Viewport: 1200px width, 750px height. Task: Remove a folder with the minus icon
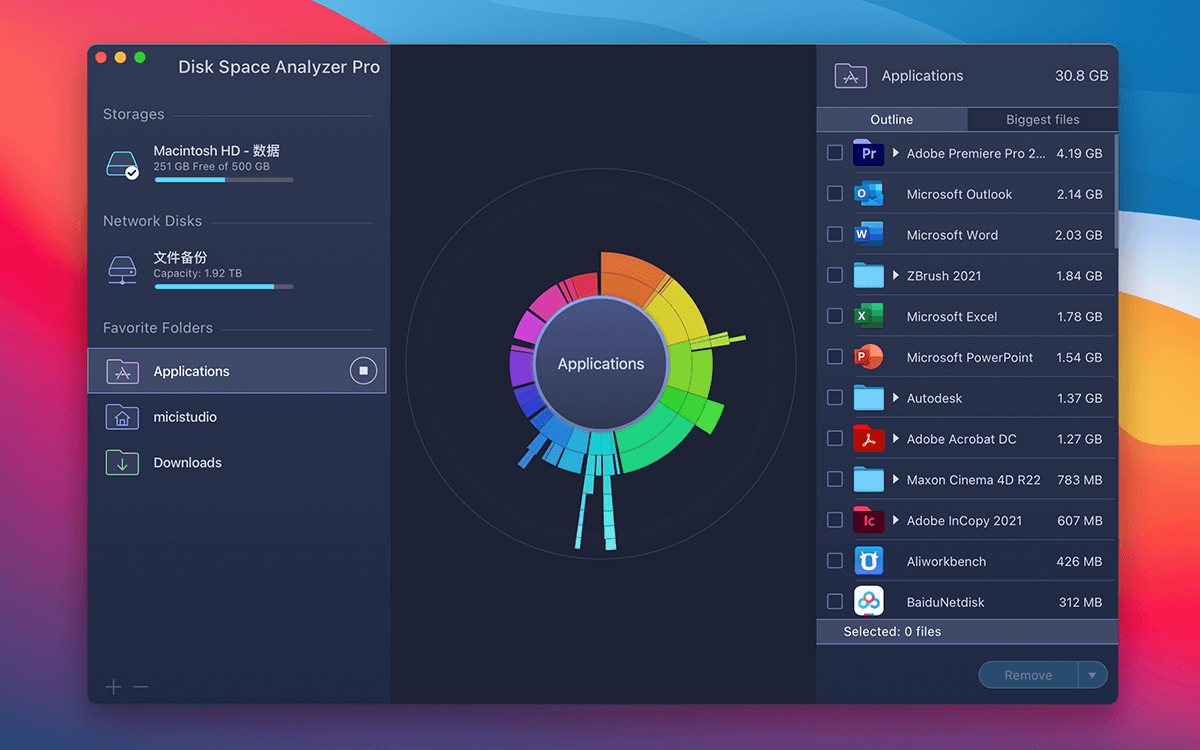[141, 686]
